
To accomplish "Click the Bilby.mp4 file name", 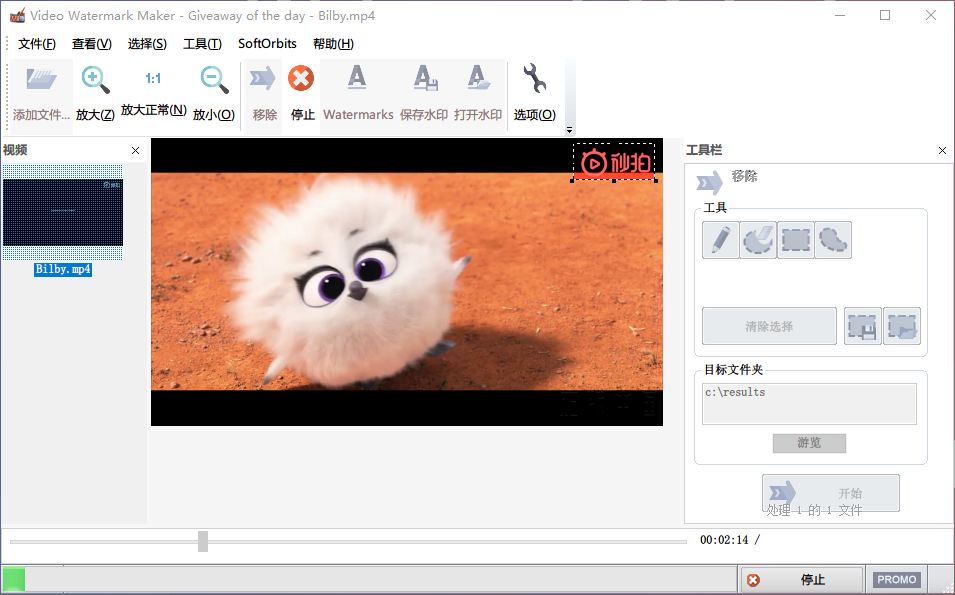I will pyautogui.click(x=63, y=269).
